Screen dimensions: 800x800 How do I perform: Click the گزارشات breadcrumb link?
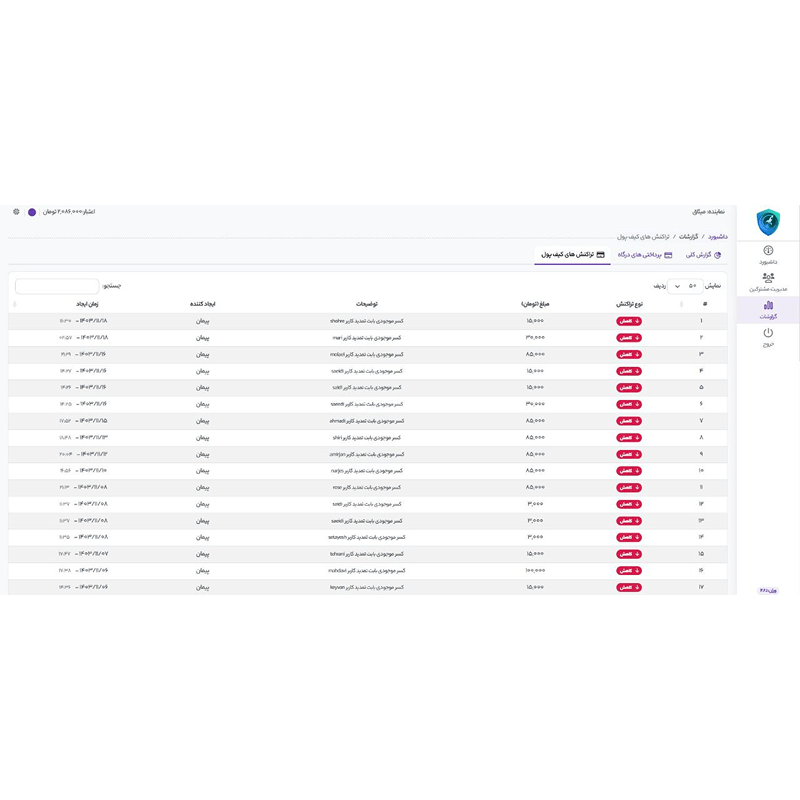(689, 237)
